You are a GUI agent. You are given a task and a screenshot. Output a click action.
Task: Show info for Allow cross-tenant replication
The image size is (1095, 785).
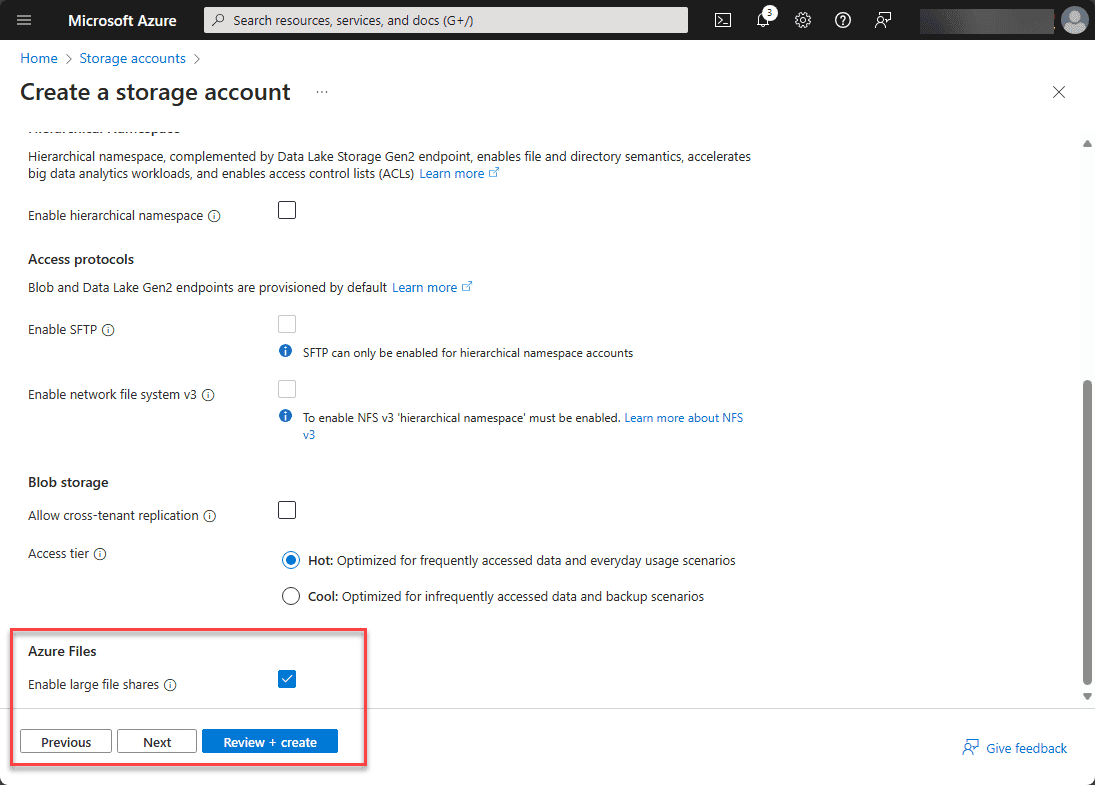pos(210,516)
